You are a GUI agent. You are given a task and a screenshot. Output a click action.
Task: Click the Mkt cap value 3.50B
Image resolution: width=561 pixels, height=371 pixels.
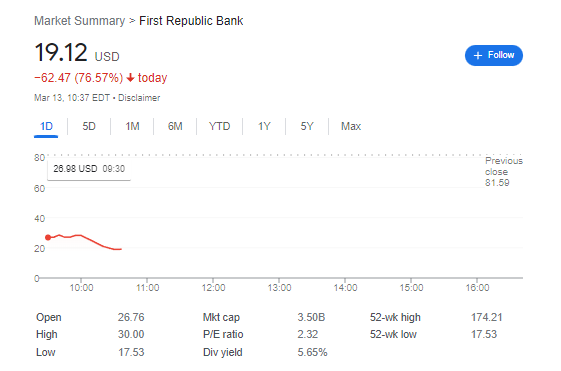click(311, 317)
